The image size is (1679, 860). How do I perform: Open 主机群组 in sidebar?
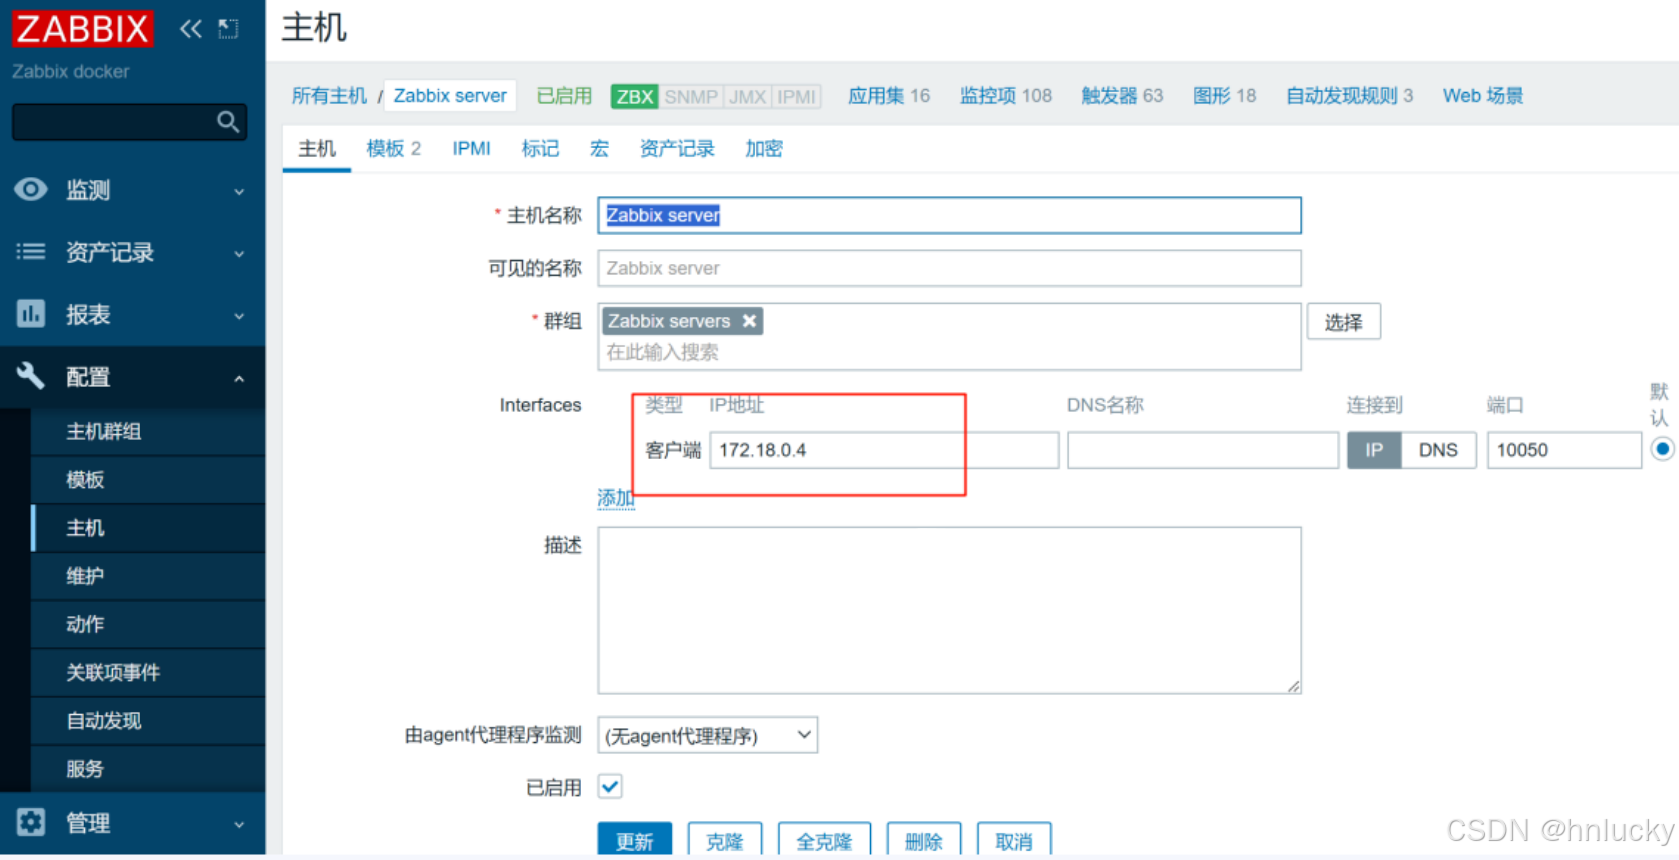(x=148, y=431)
